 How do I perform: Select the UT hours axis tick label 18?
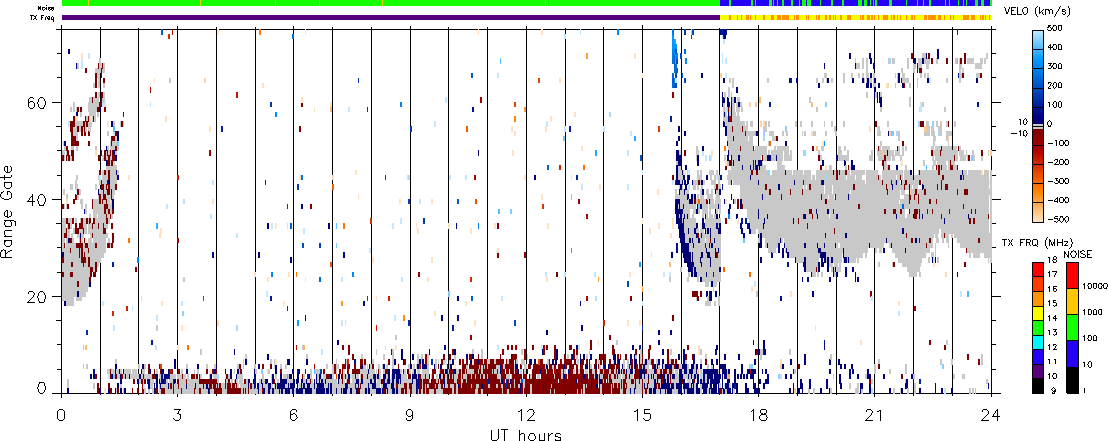pos(758,416)
